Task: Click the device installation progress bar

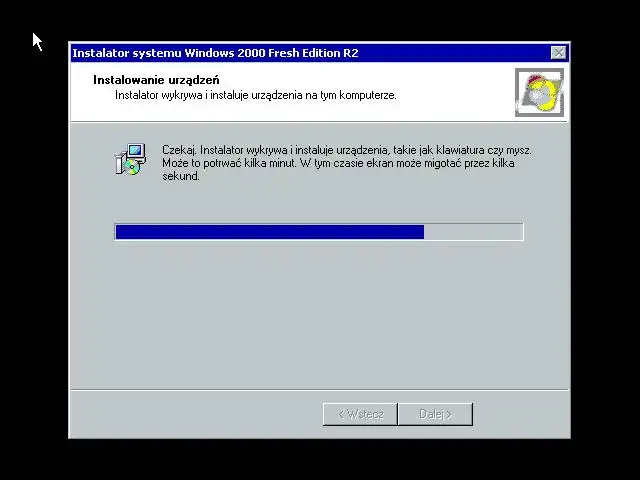Action: (319, 232)
